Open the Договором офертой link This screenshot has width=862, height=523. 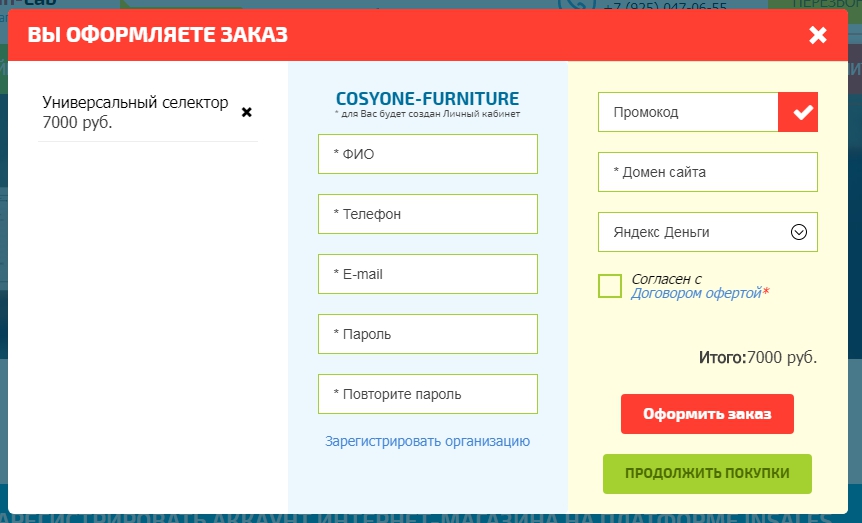(x=696, y=293)
